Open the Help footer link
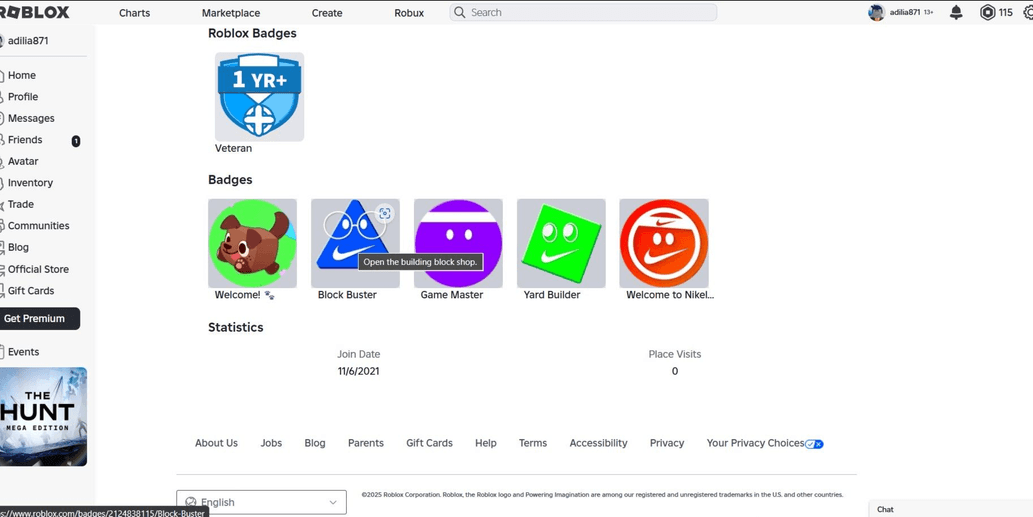This screenshot has height=517, width=1033. coord(486,443)
